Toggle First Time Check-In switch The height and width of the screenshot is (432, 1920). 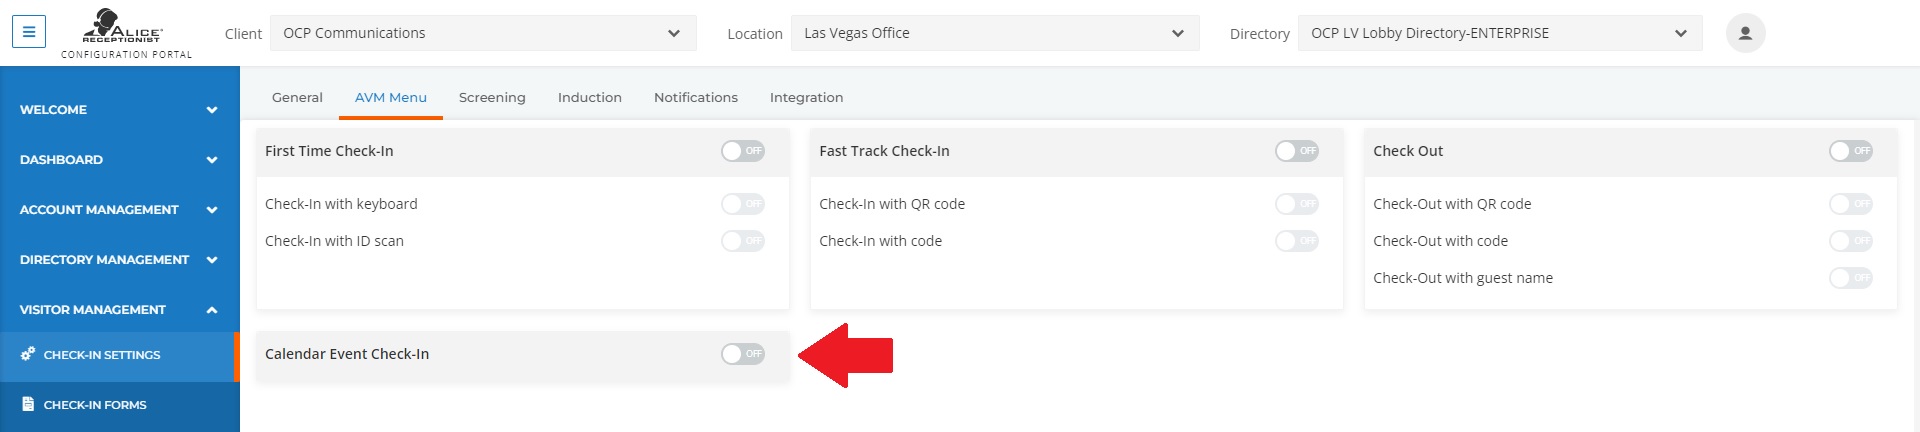(x=743, y=151)
